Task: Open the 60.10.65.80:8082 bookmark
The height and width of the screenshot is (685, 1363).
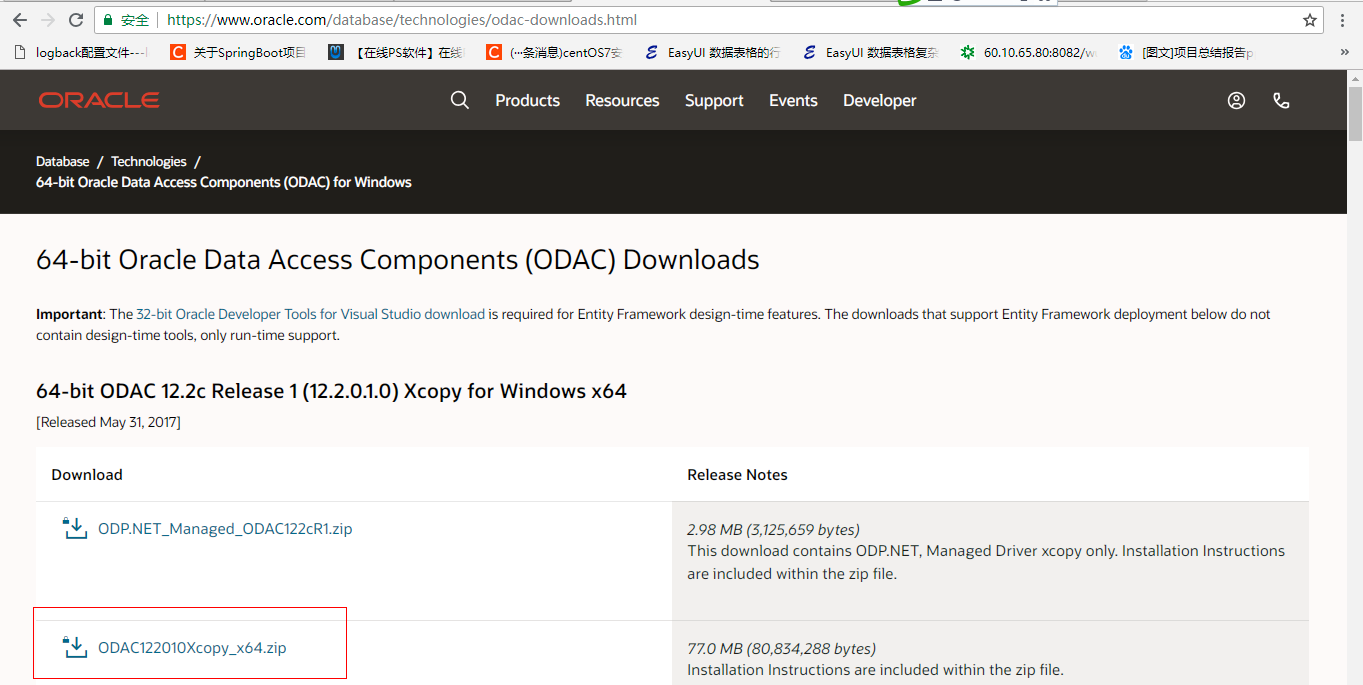Action: coord(1029,52)
